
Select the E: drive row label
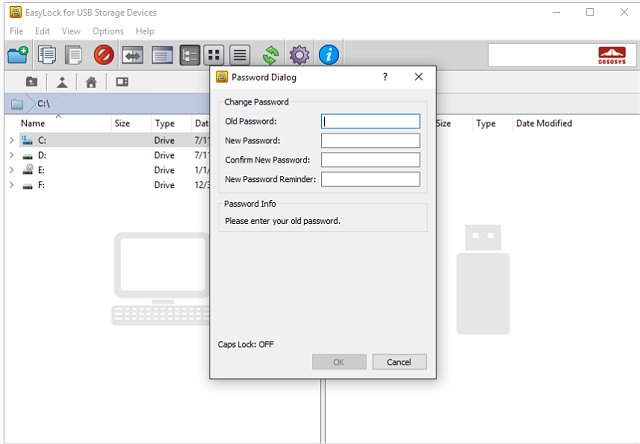(41, 170)
